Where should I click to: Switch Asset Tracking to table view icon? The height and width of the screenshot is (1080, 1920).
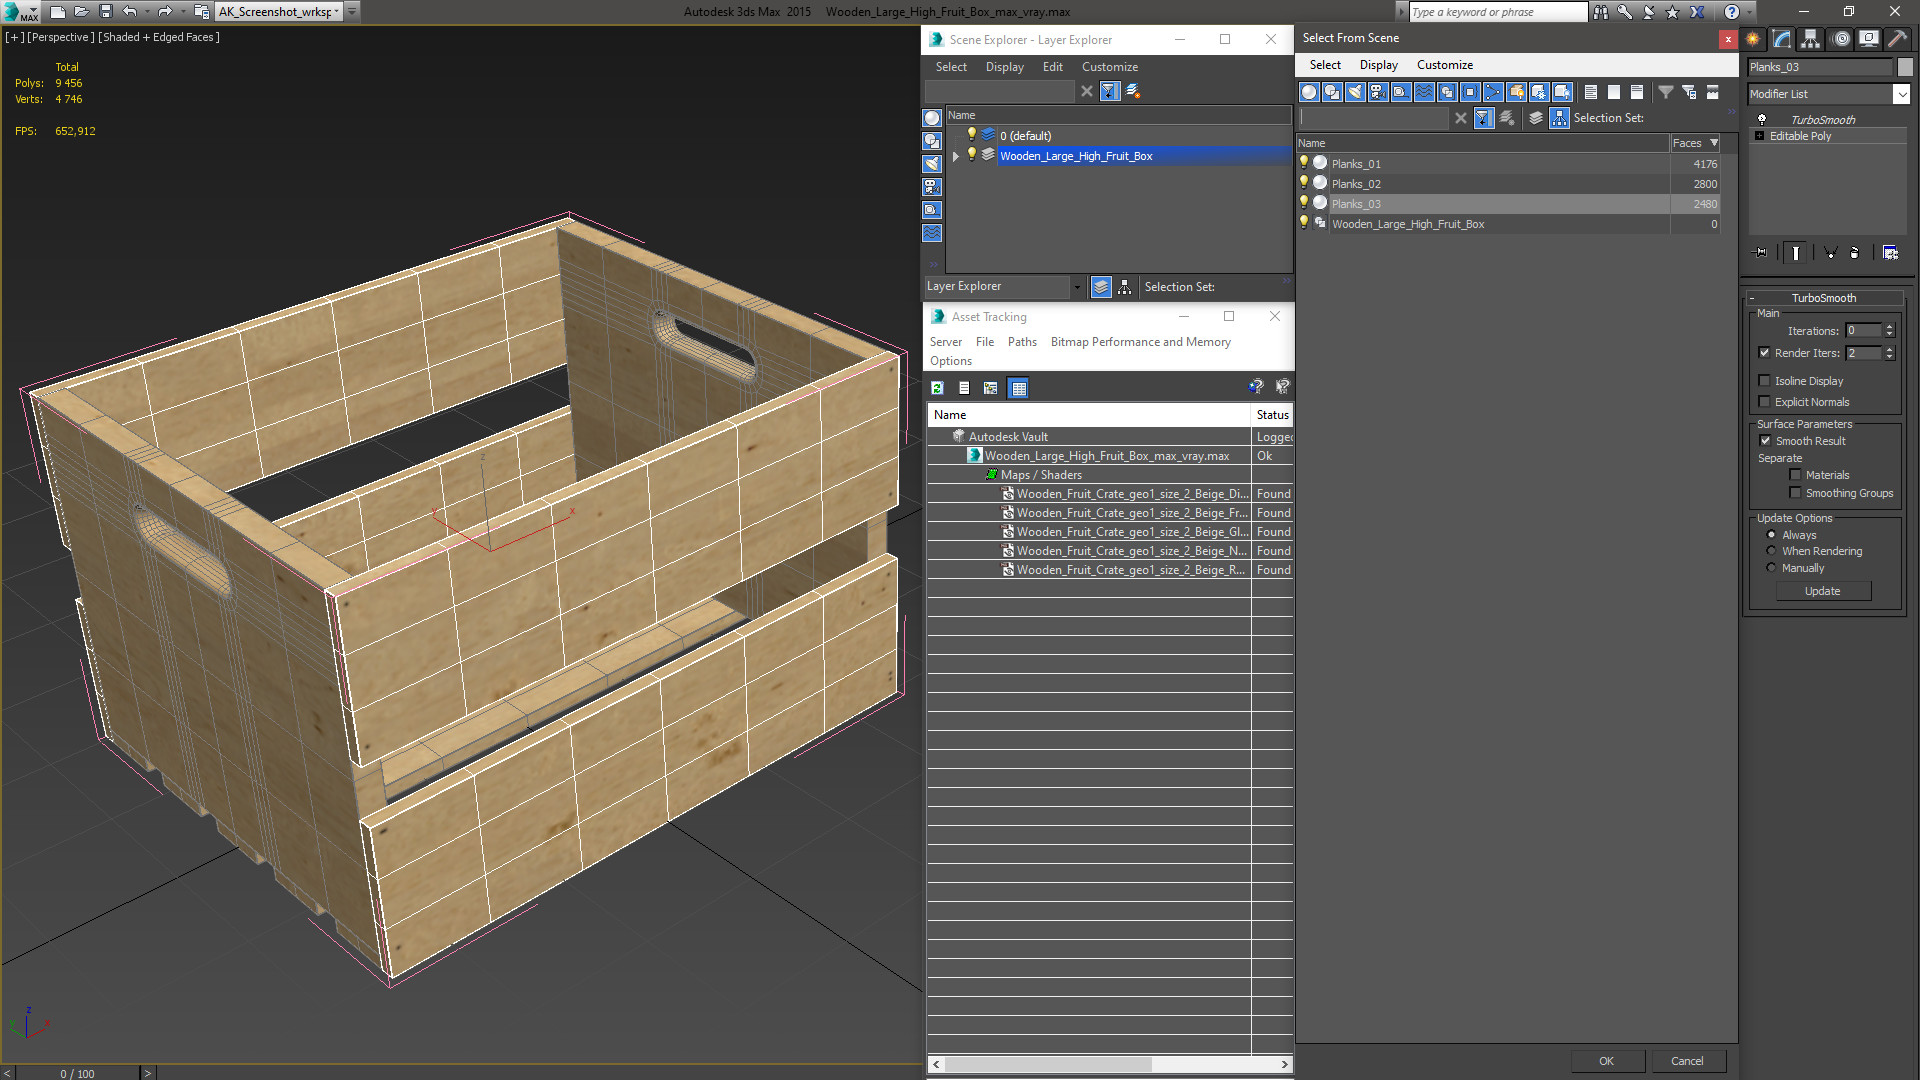point(1018,388)
